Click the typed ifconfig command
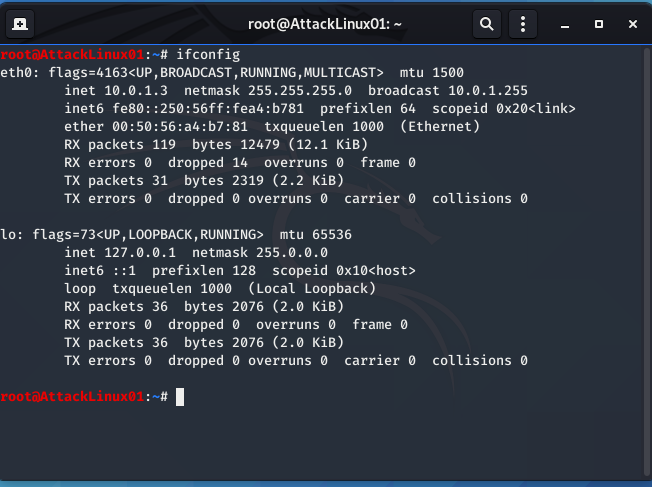Viewport: 652px width, 487px height. 208,54
